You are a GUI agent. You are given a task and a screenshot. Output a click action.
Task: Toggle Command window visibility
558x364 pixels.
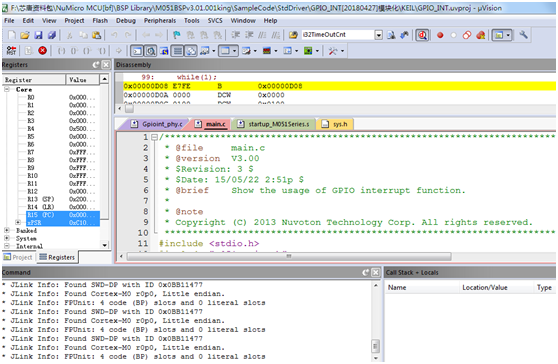(137, 51)
